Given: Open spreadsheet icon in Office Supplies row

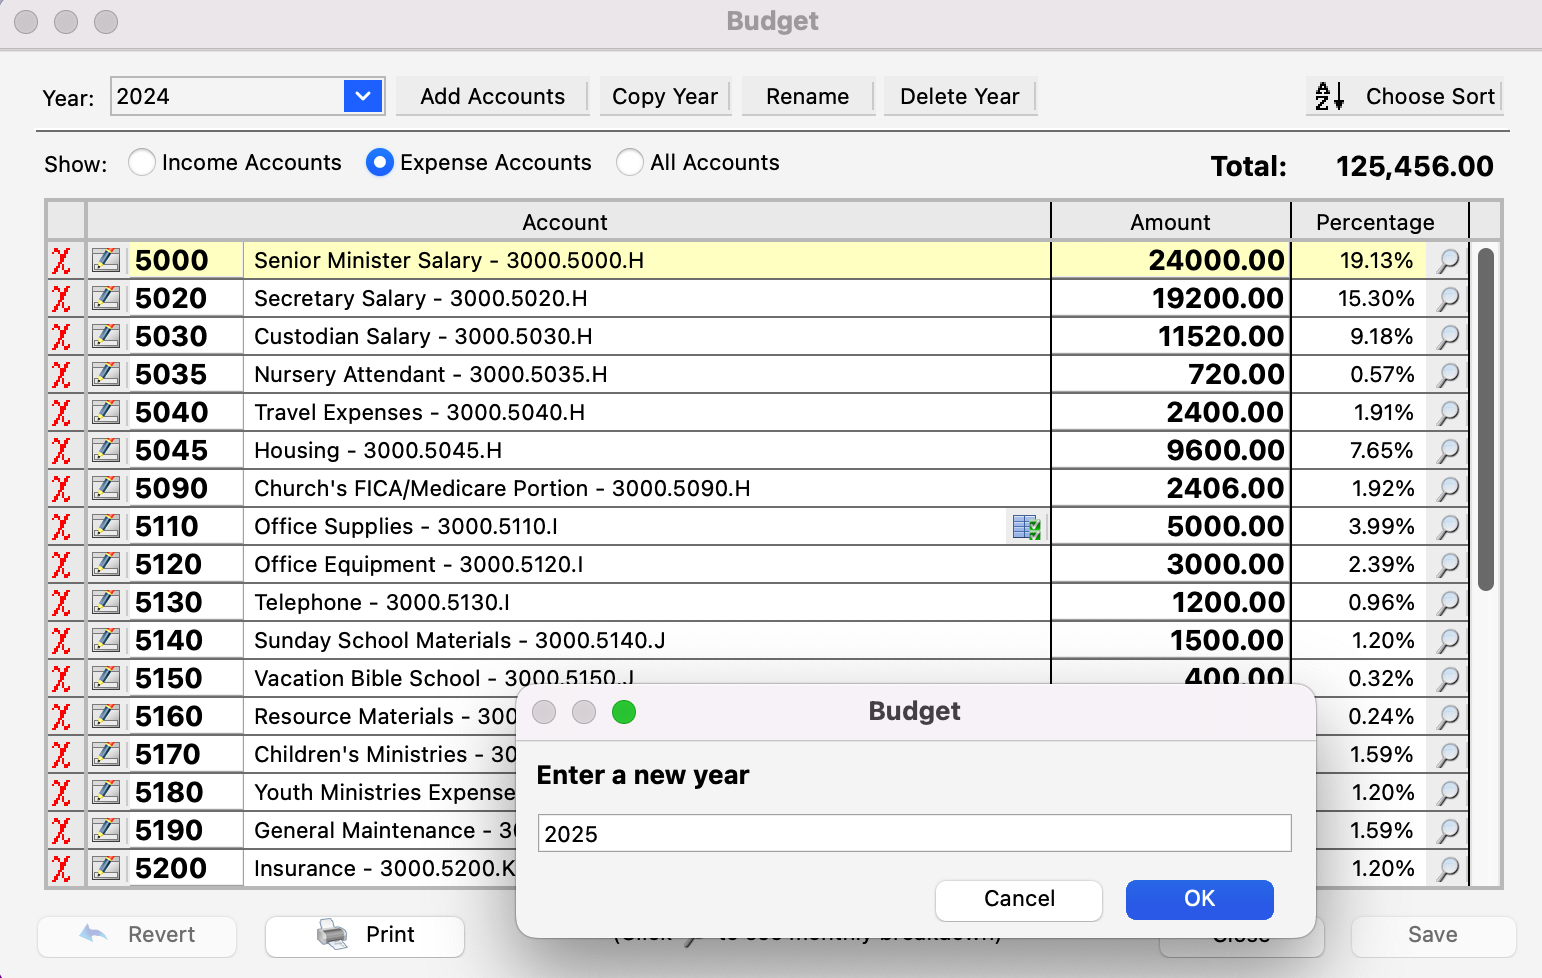Looking at the screenshot, I should pos(1027,527).
